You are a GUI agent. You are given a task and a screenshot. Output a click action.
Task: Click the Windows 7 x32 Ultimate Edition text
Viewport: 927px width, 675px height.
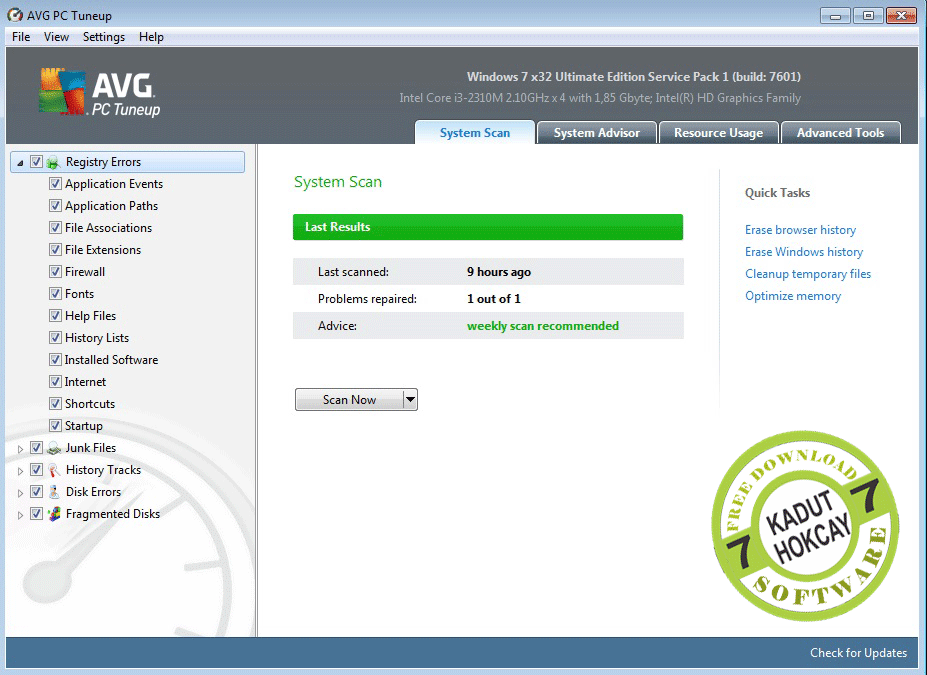click(634, 77)
